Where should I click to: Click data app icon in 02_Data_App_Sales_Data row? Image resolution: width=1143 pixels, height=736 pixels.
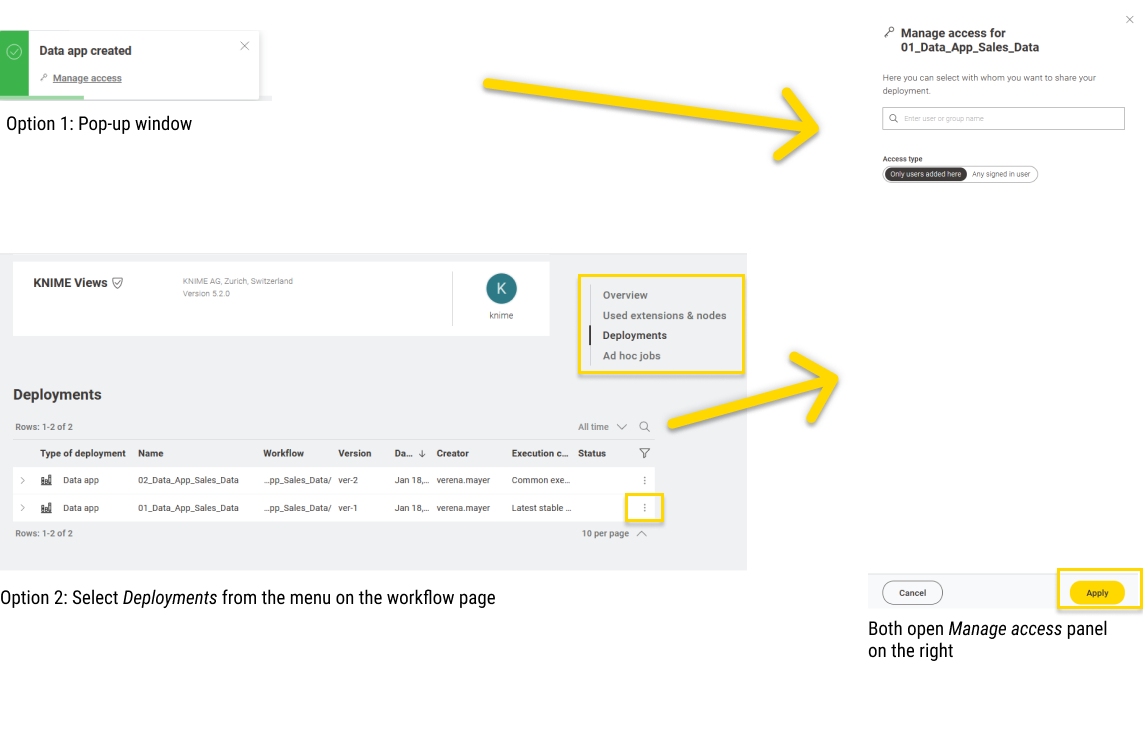(47, 481)
